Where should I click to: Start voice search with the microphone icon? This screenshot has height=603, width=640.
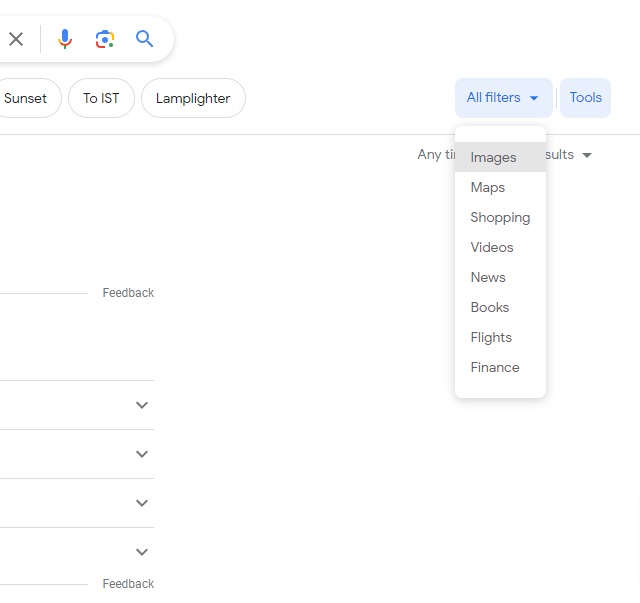click(65, 39)
